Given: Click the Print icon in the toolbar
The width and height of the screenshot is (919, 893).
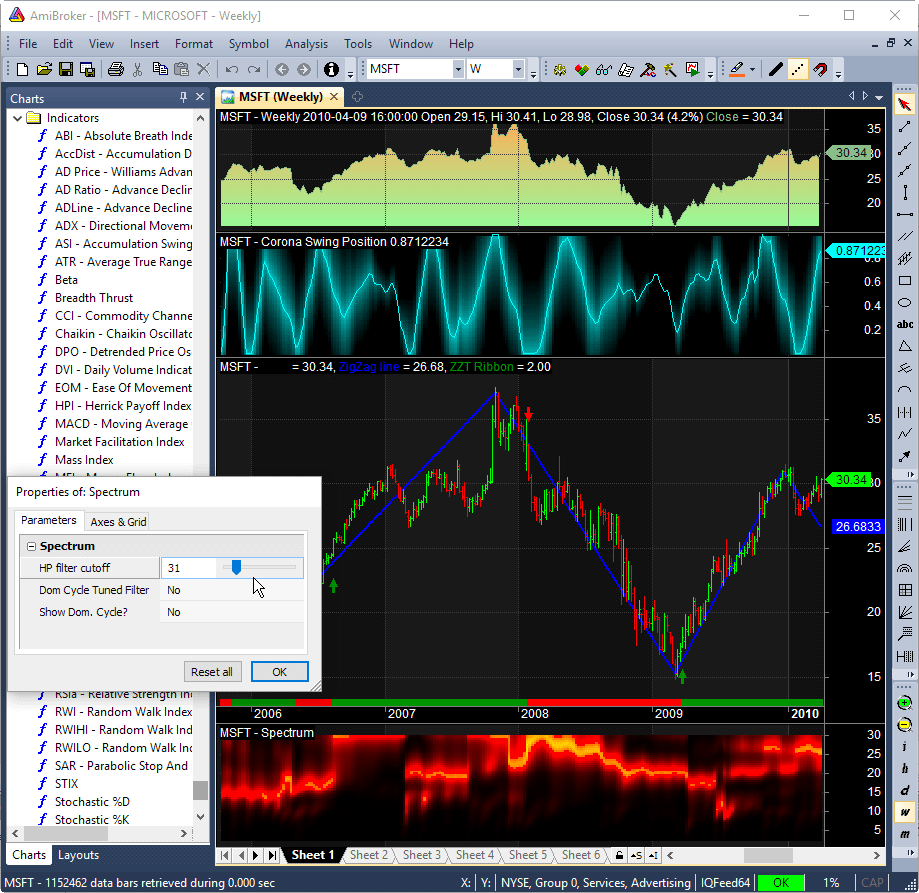Looking at the screenshot, I should [x=115, y=70].
